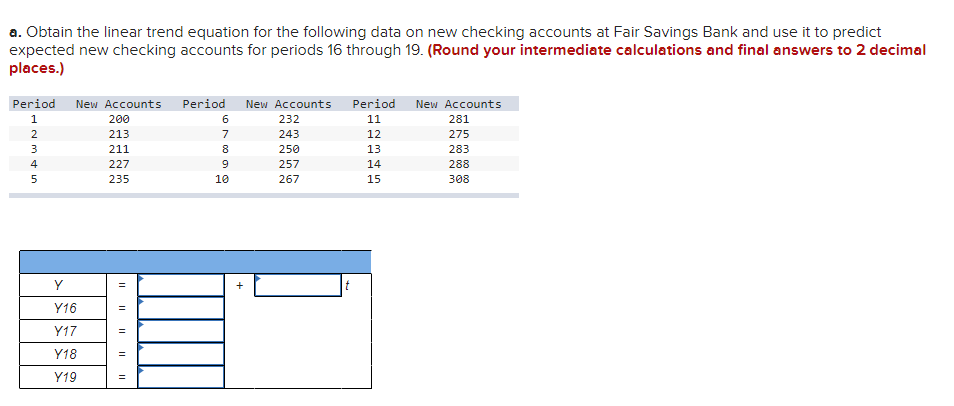Click the Y18 answer input field
Screen dimensions: 954x406
pyautogui.click(x=181, y=354)
